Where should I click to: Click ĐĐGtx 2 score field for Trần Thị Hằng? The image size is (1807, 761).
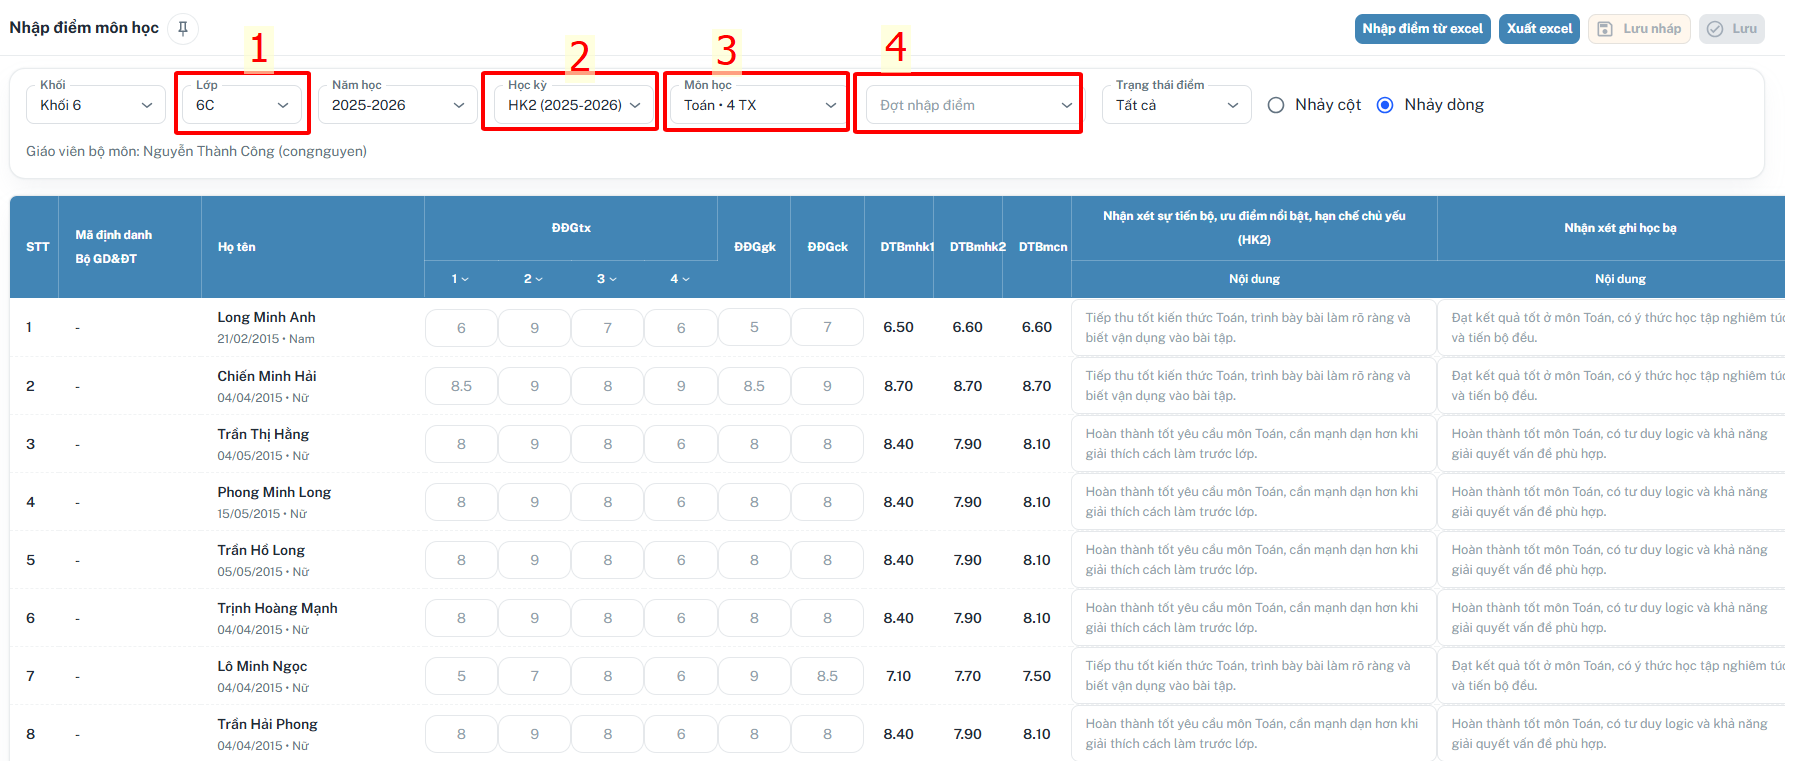[x=534, y=444]
